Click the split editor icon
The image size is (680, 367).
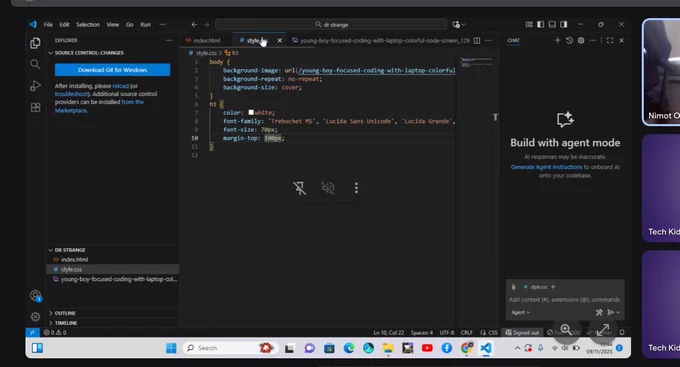coord(477,40)
